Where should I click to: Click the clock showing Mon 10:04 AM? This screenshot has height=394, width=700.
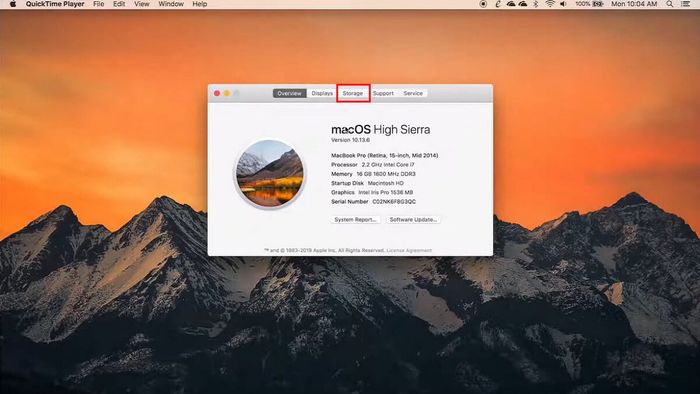634,4
